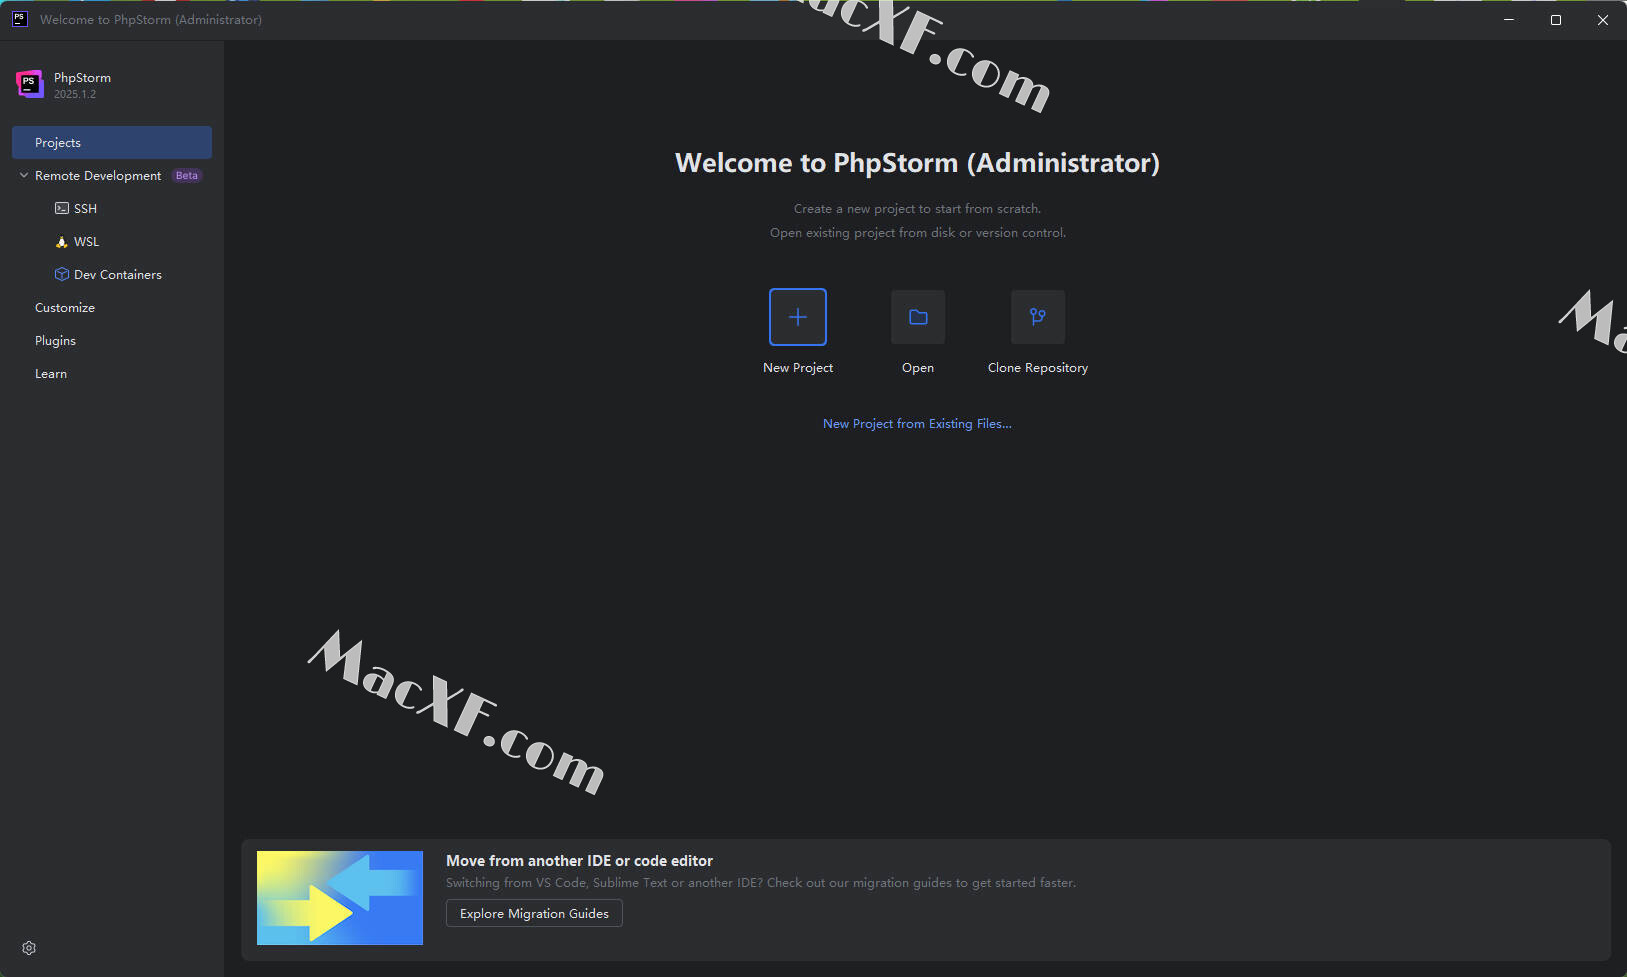Click the PhpStorm logo in the sidebar

(x=30, y=85)
